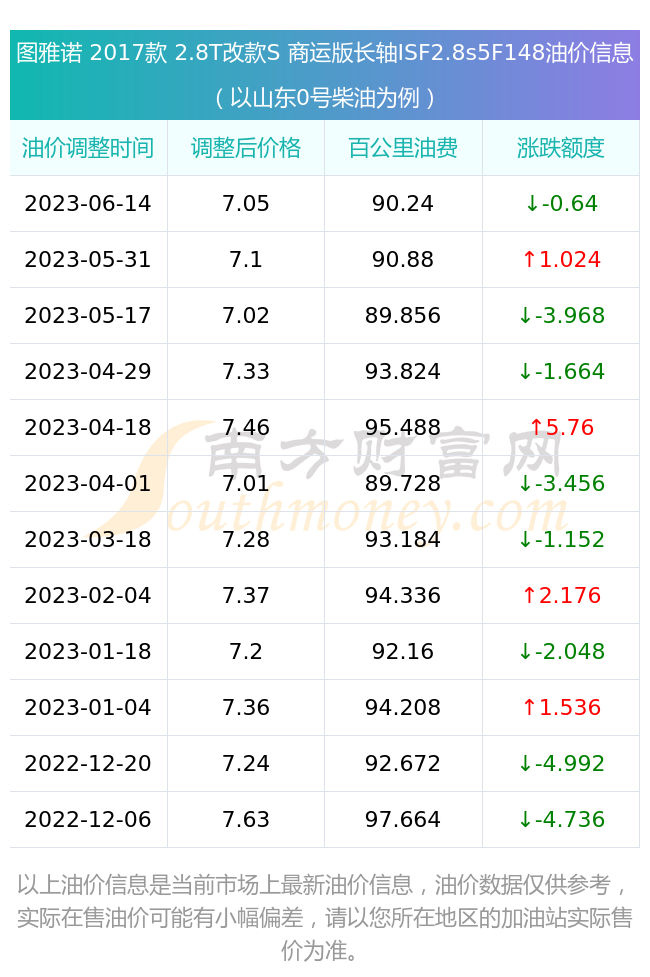Select the date 2022-12-20
Image resolution: width=650 pixels, height=977 pixels.
pyautogui.click(x=88, y=765)
